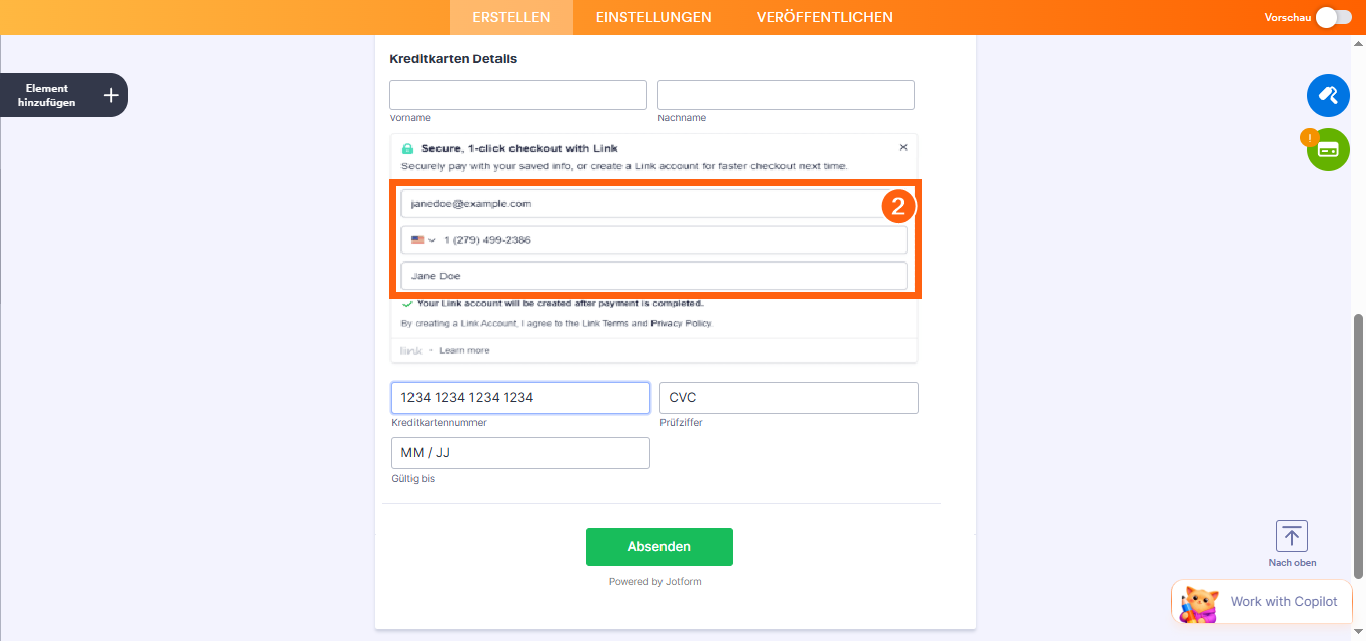Open the EINSTELLUNGEN tab
The width and height of the screenshot is (1366, 641).
coord(653,17)
